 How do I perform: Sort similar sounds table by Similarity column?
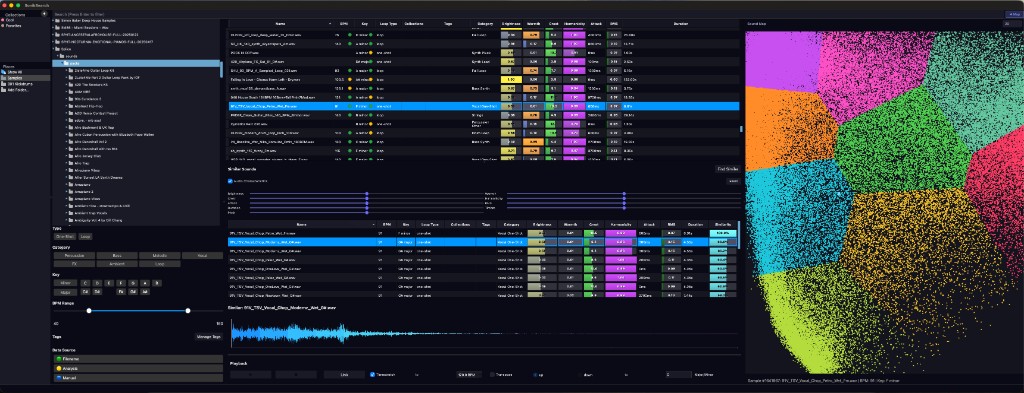tap(722, 224)
